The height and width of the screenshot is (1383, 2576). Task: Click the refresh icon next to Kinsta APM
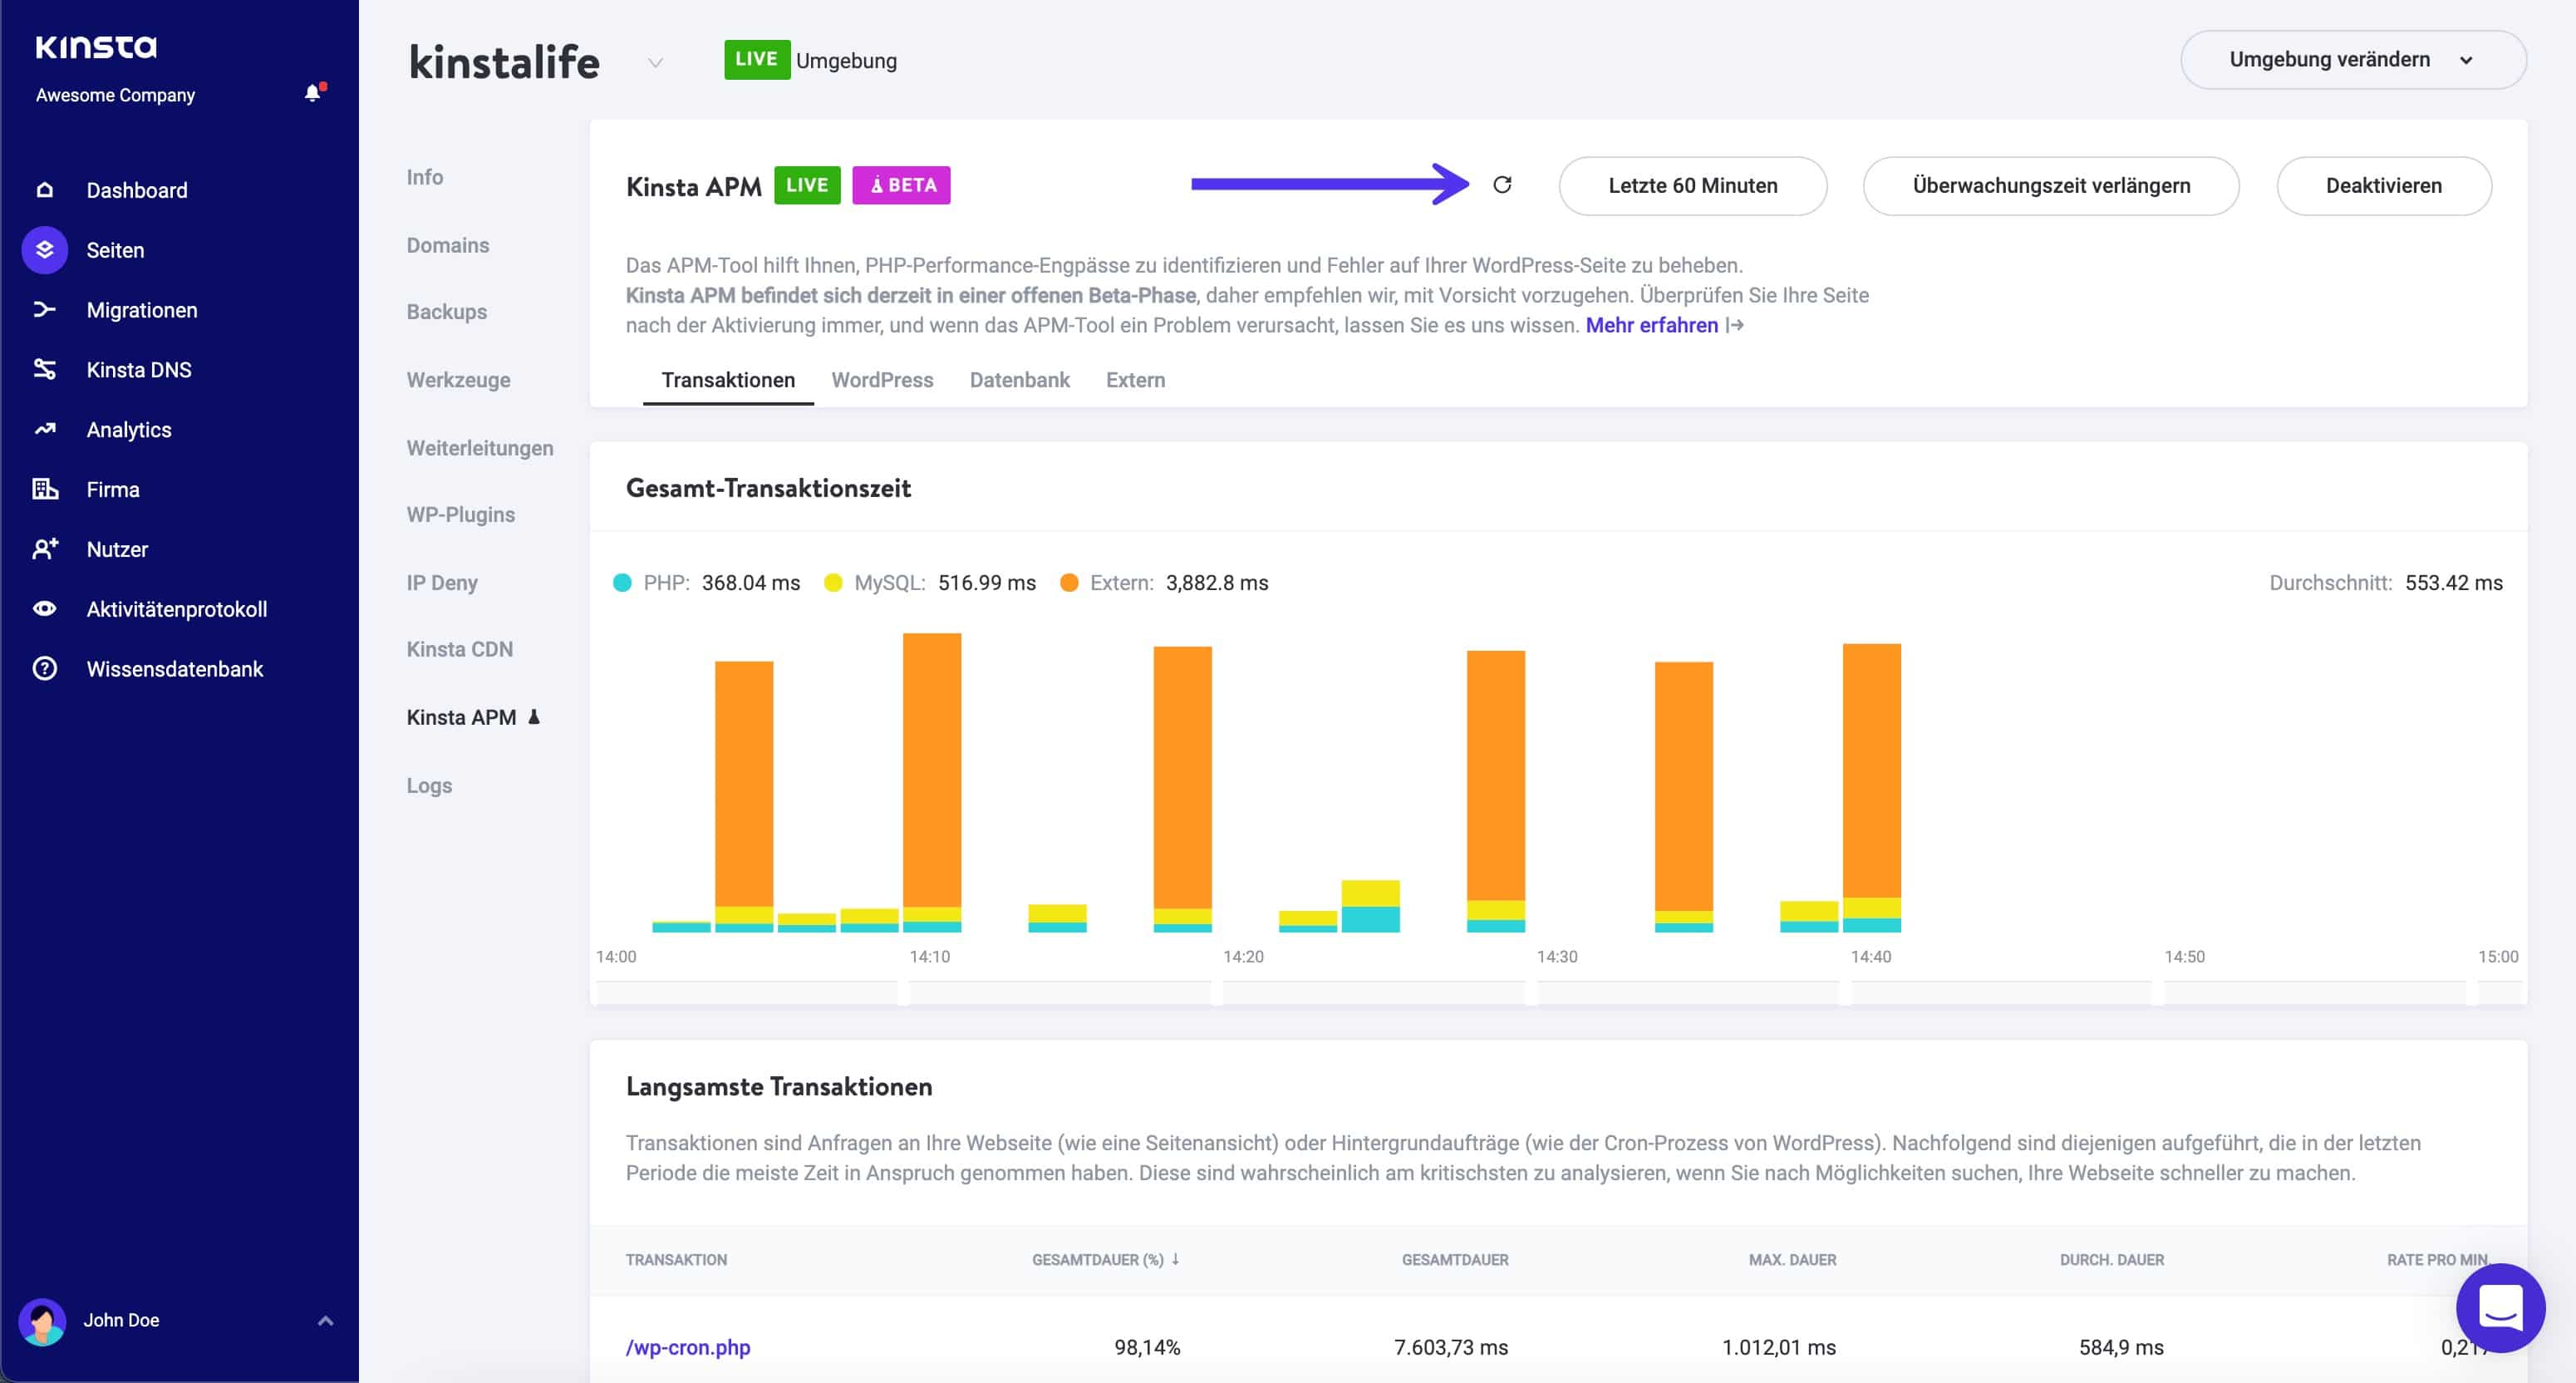[1502, 185]
